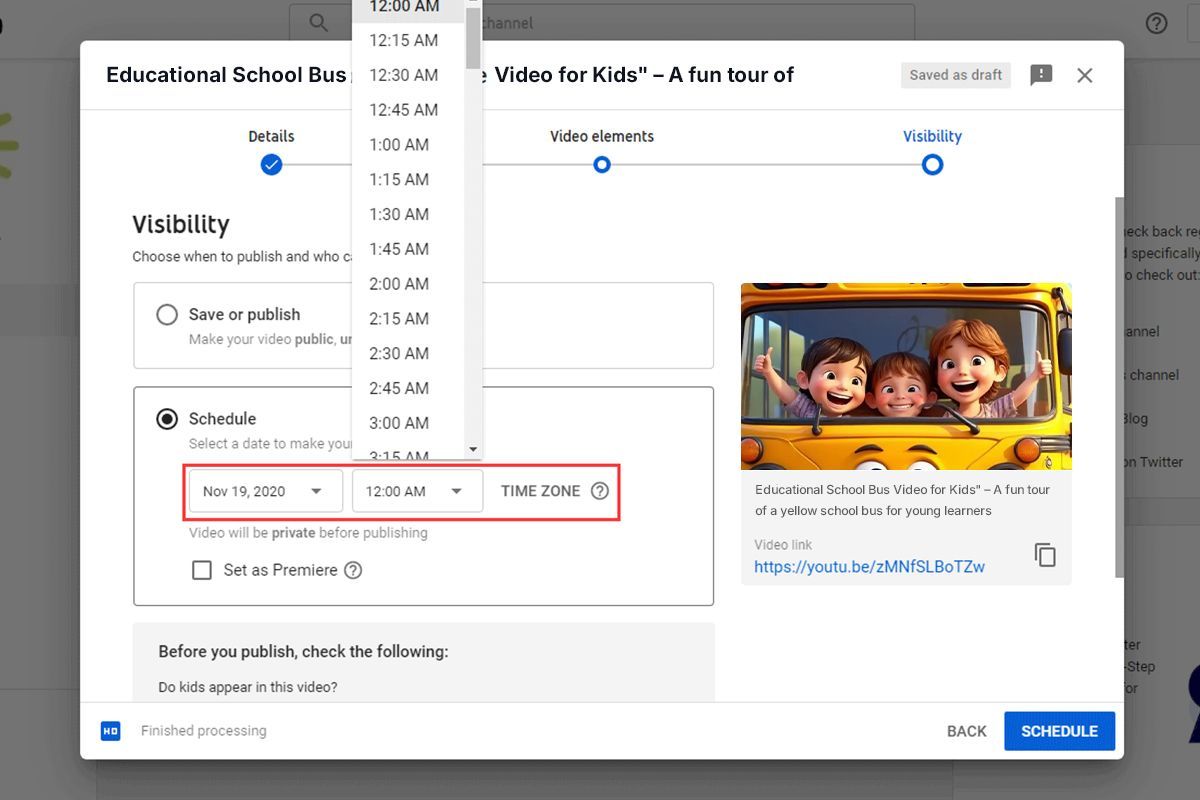Click the dialog's vertical scrollbar

(1119, 387)
